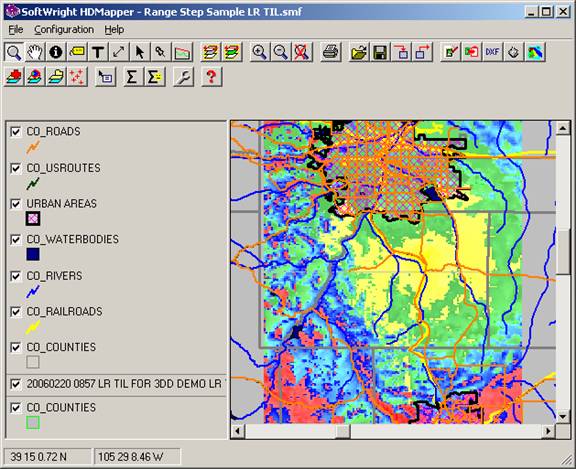Open the Configuration menu

(64, 29)
